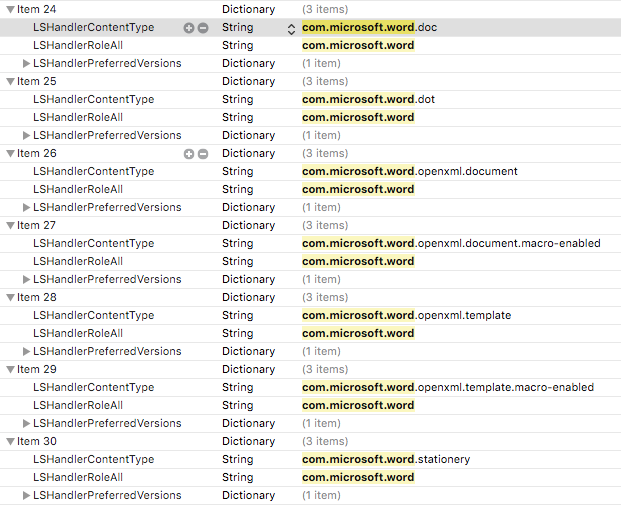Click String type of Item 24 LSHandlerContentType
This screenshot has width=621, height=508.
click(x=238, y=27)
